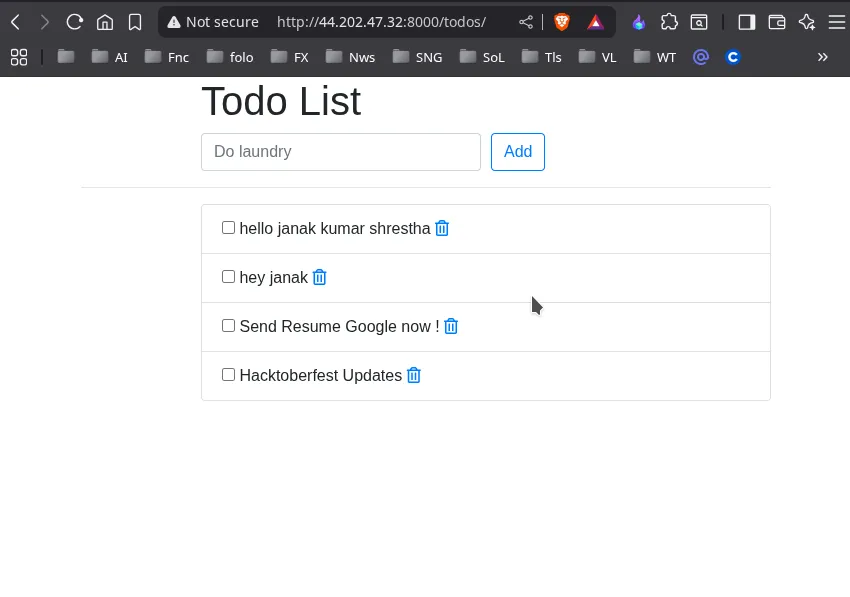Focus the 'Do laundry' todo input field
The width and height of the screenshot is (850, 597).
341,152
